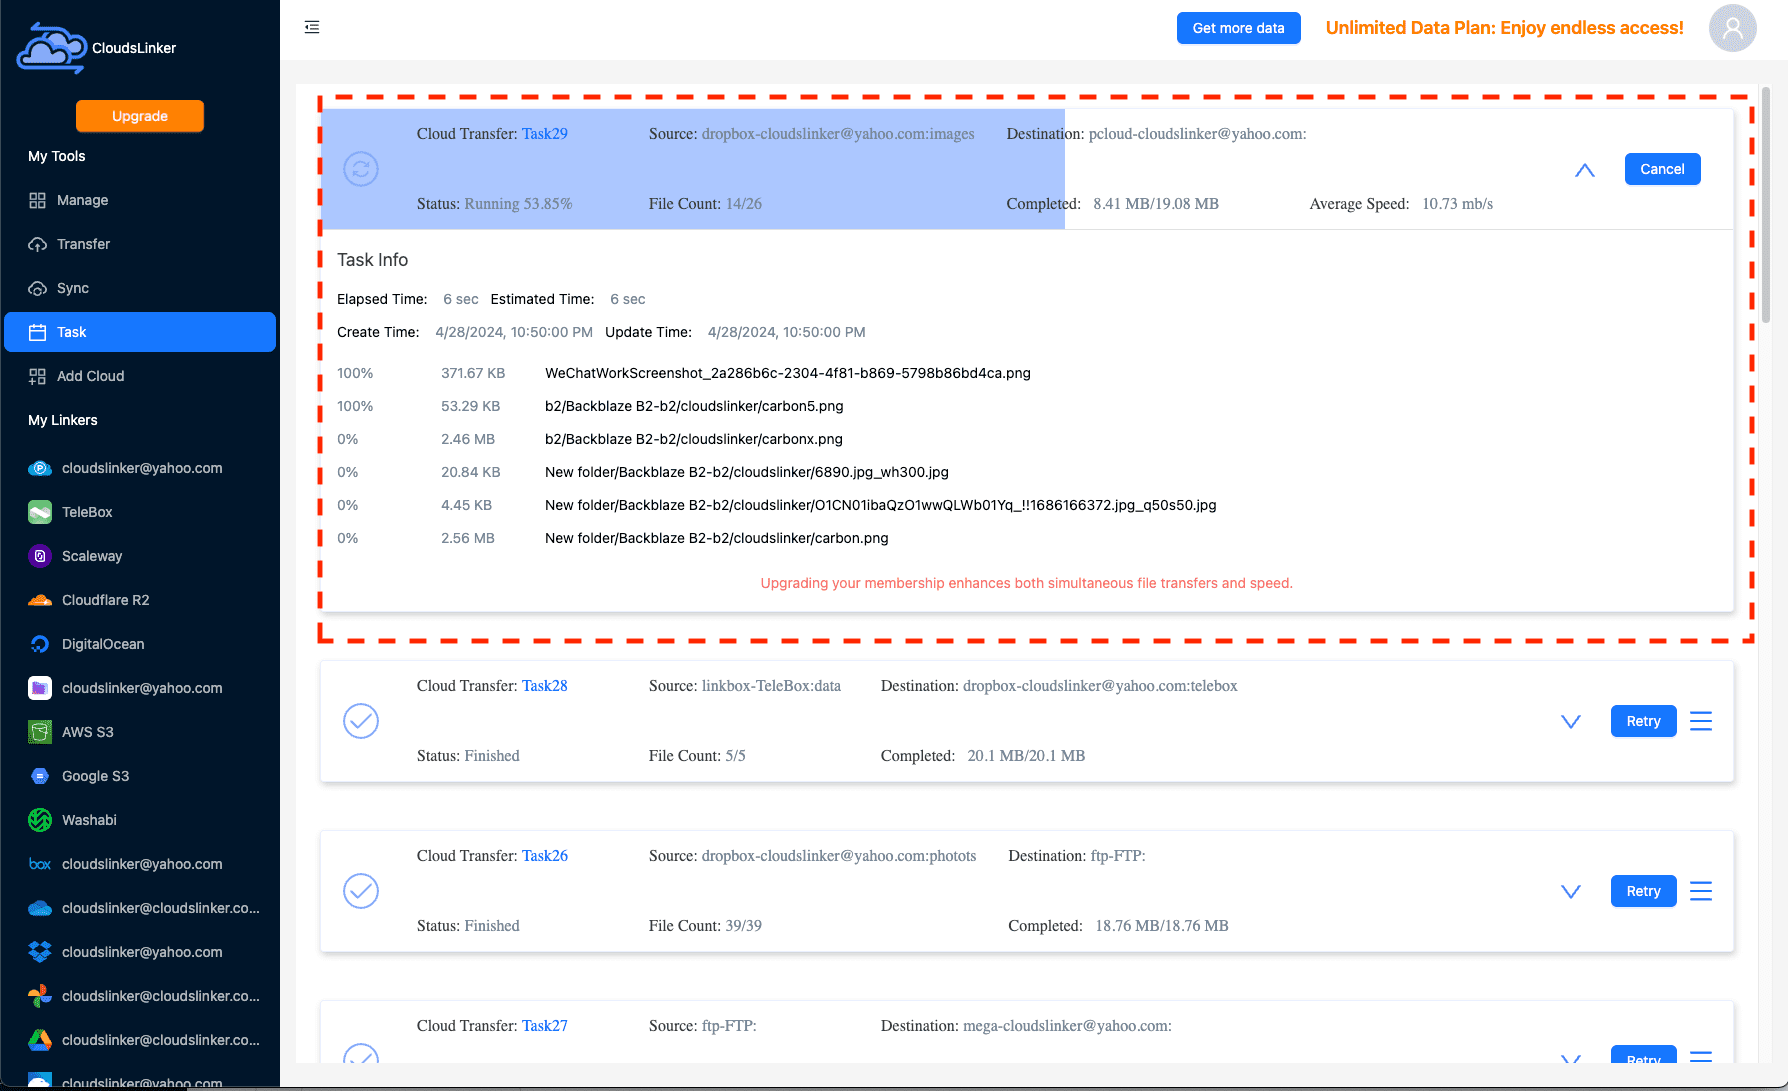Open the Task27 link
The image size is (1788, 1091).
(545, 1026)
